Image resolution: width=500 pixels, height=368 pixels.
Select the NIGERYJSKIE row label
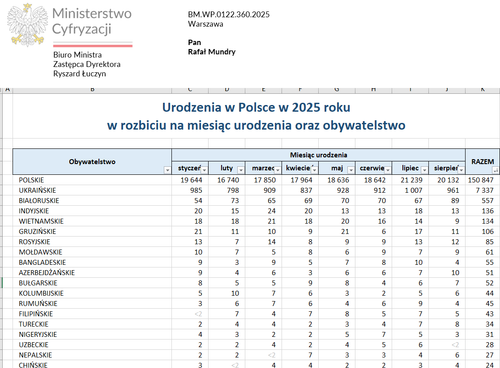38,335
